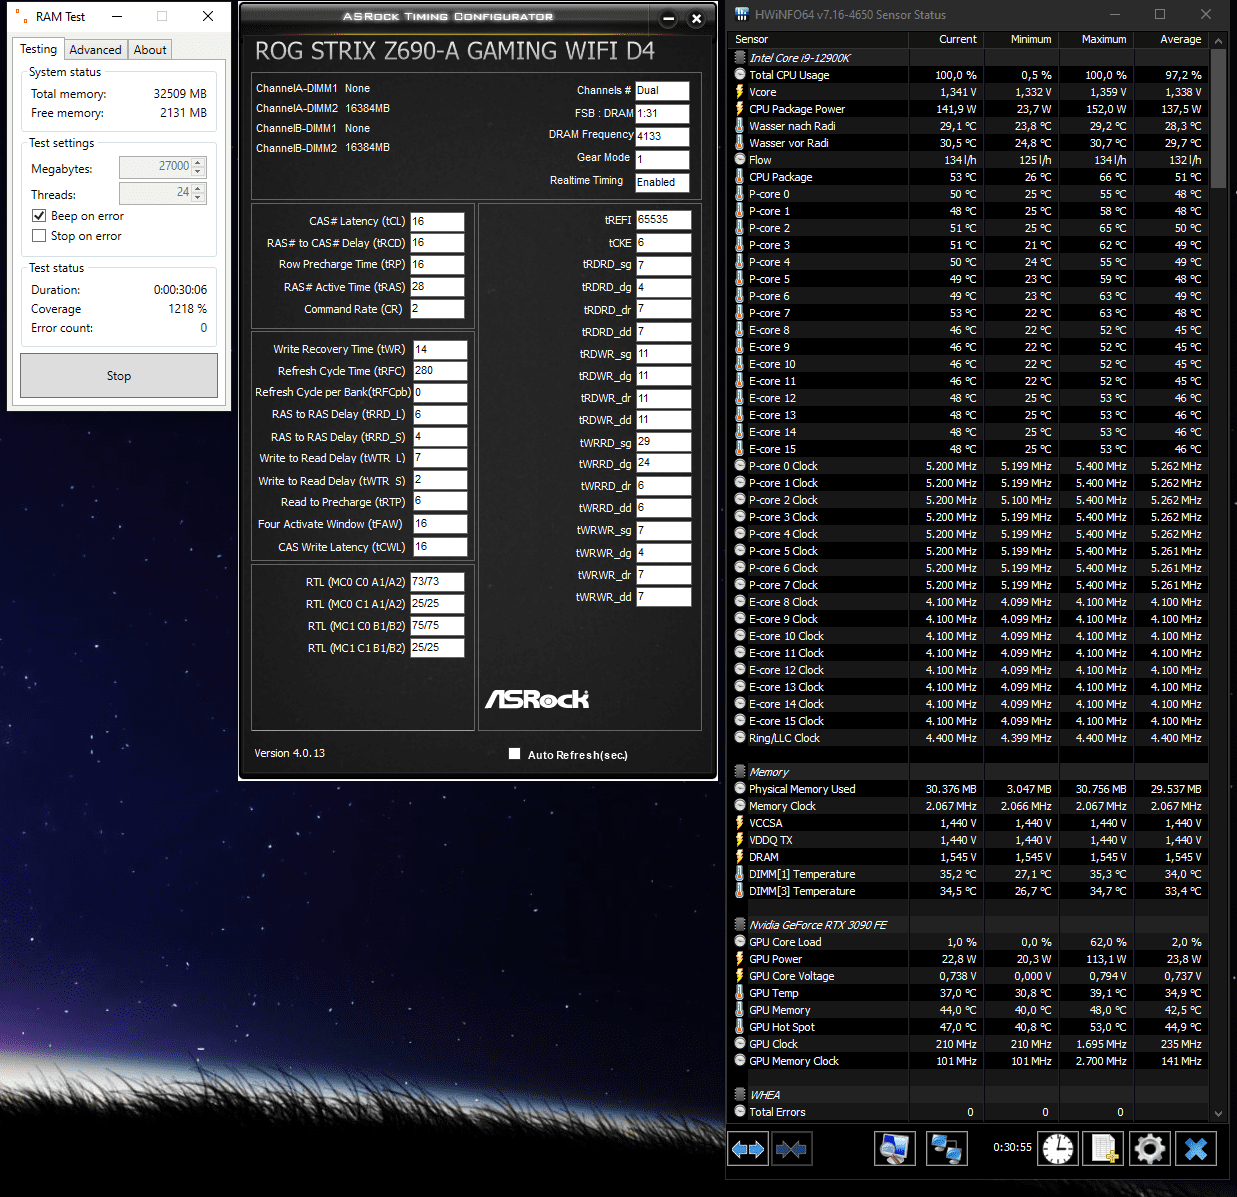Decrease Threads value with down arrow
Viewport: 1237px width, 1197px height.
click(198, 198)
